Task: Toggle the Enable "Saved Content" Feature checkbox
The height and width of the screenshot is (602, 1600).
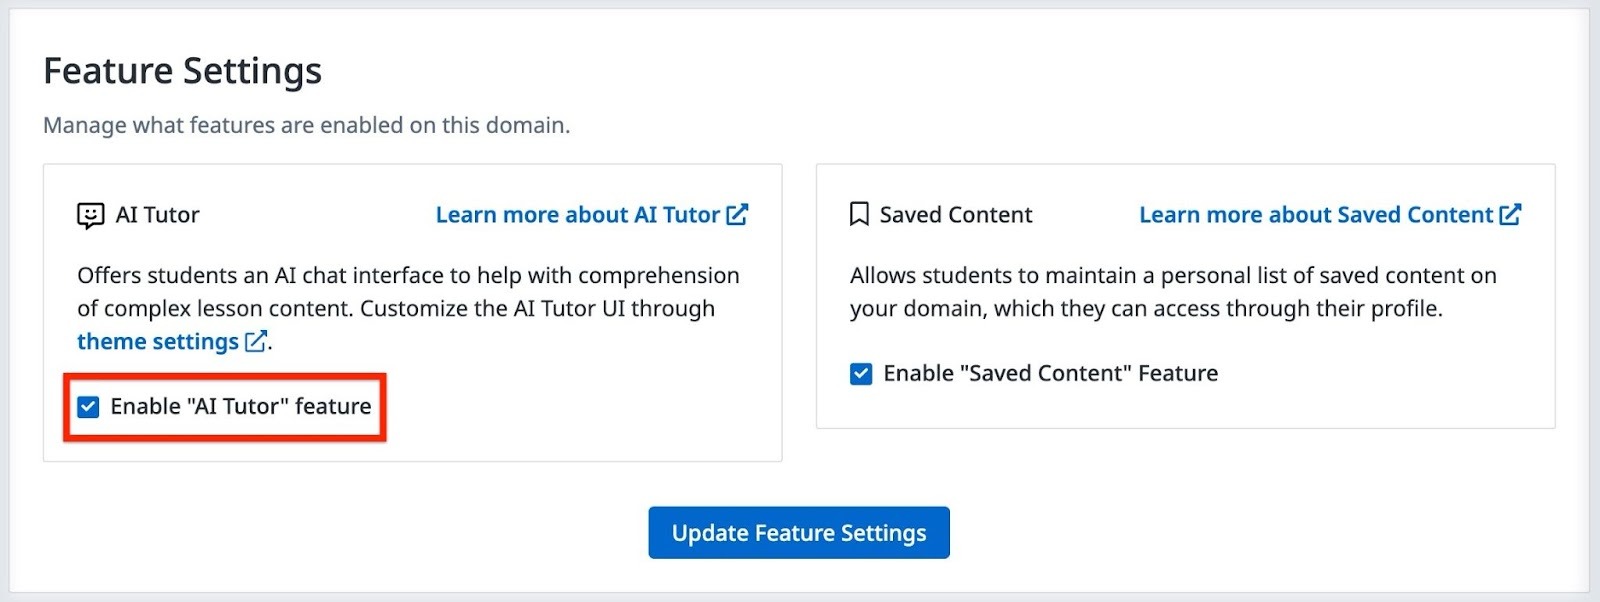Action: click(861, 374)
